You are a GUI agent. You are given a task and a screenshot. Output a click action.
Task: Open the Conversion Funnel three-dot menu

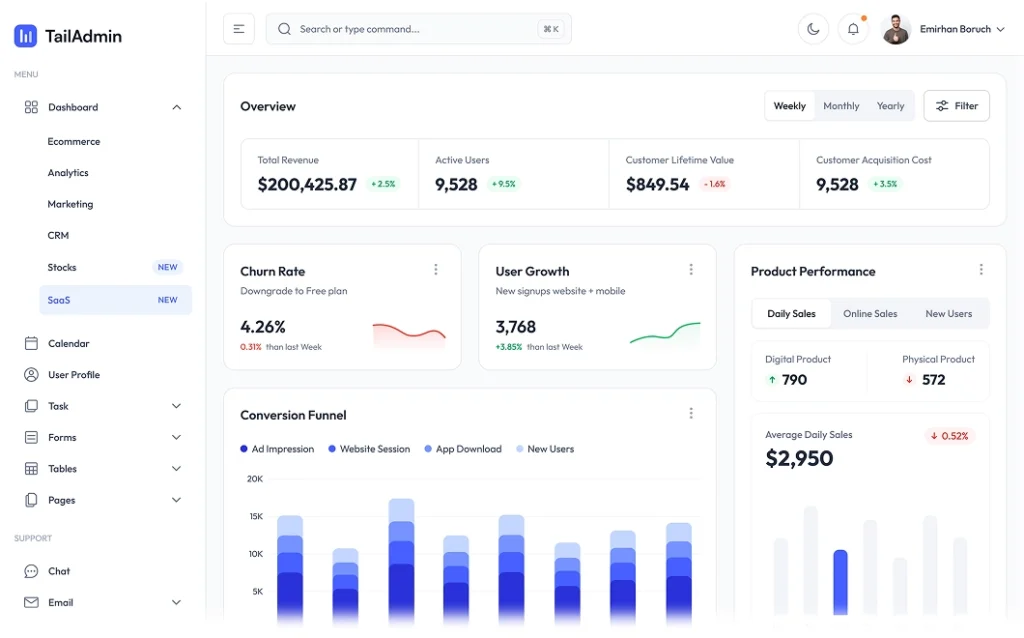coord(691,414)
